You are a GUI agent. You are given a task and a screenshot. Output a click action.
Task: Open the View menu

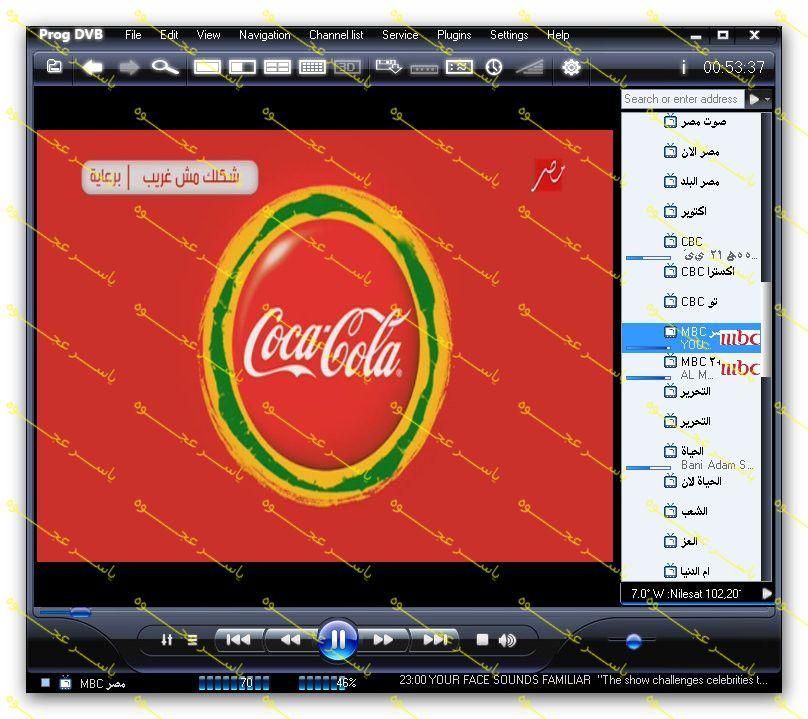click(x=208, y=35)
